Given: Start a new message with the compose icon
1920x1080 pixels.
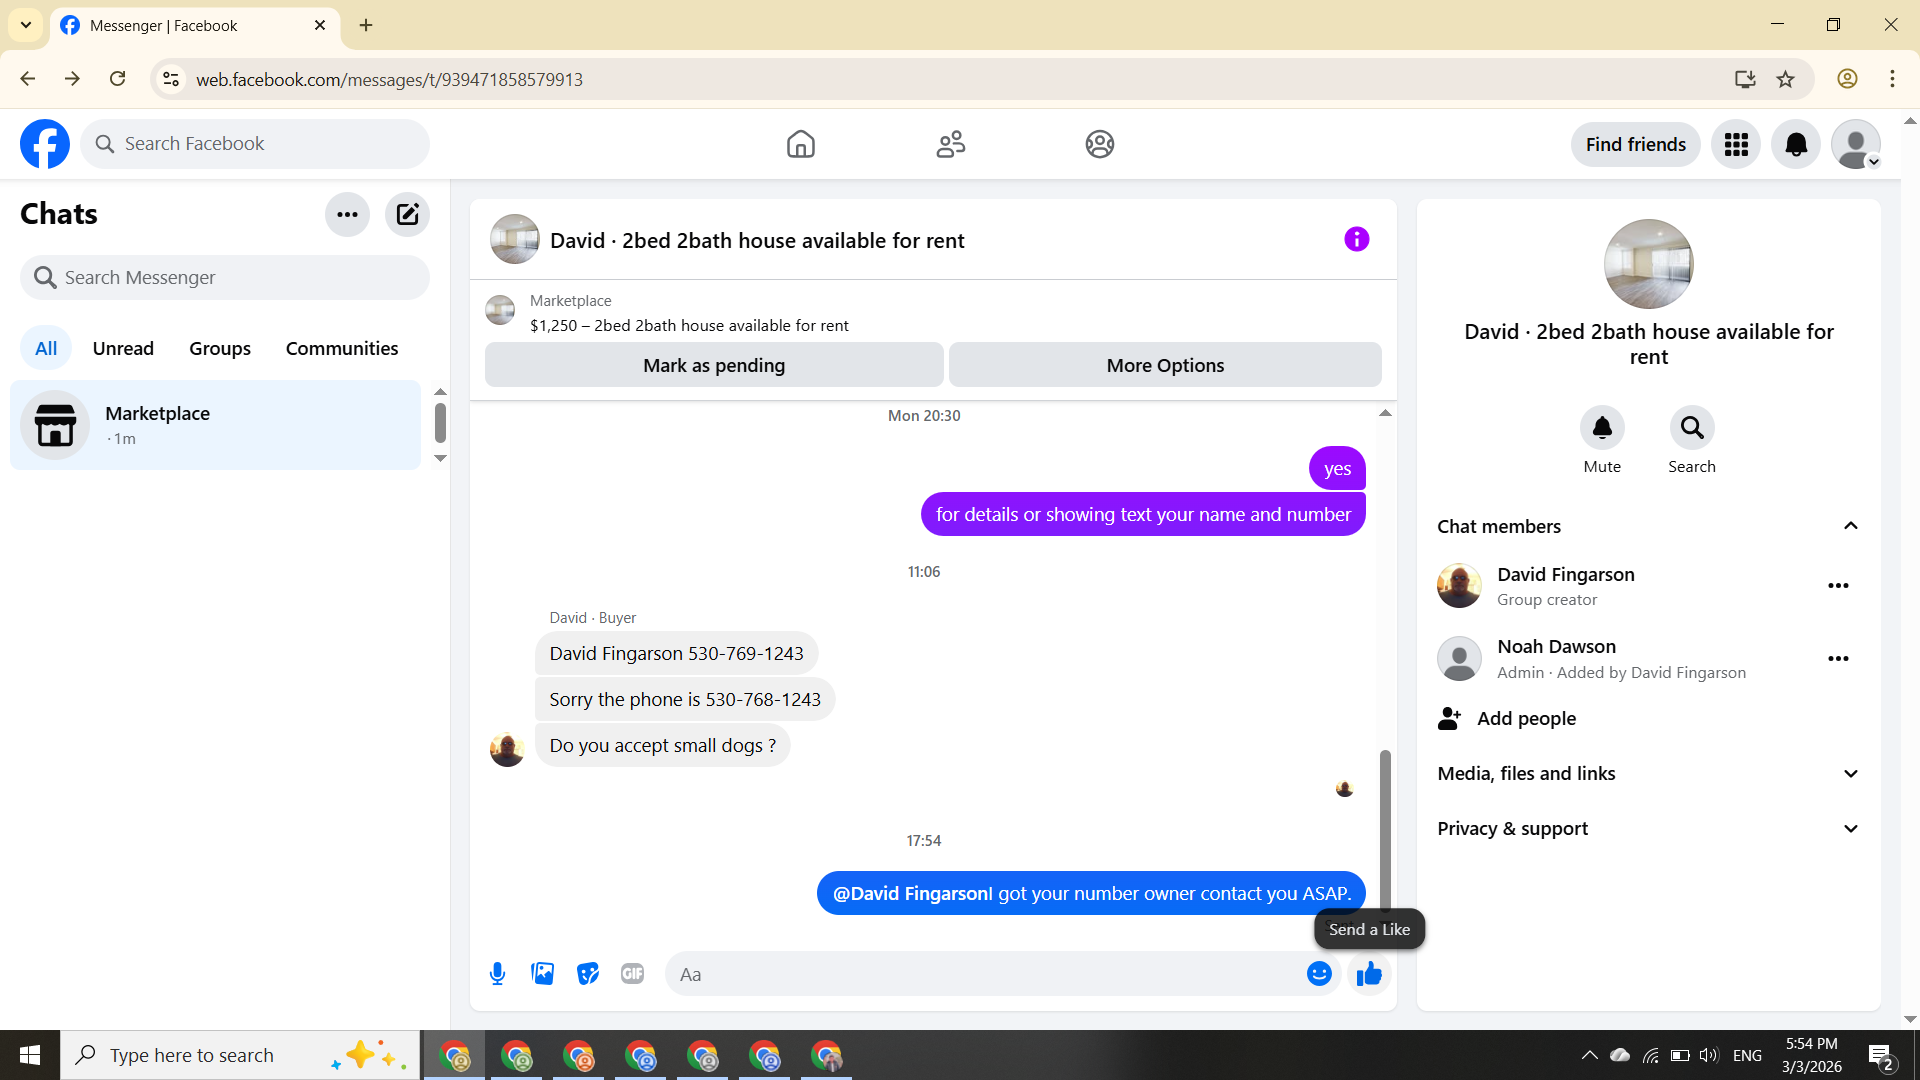Looking at the screenshot, I should tap(407, 214).
